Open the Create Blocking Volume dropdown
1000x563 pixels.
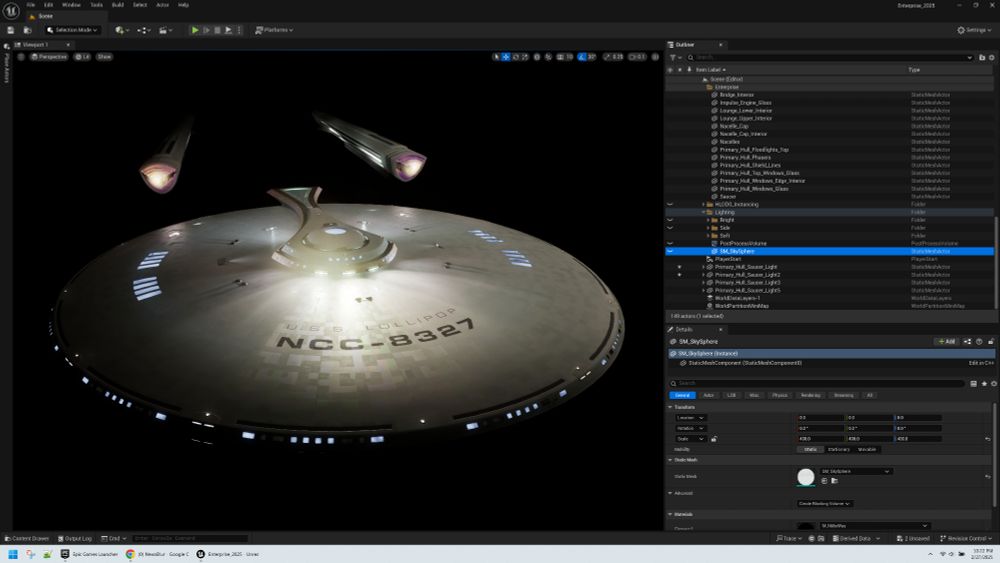pyautogui.click(x=825, y=504)
